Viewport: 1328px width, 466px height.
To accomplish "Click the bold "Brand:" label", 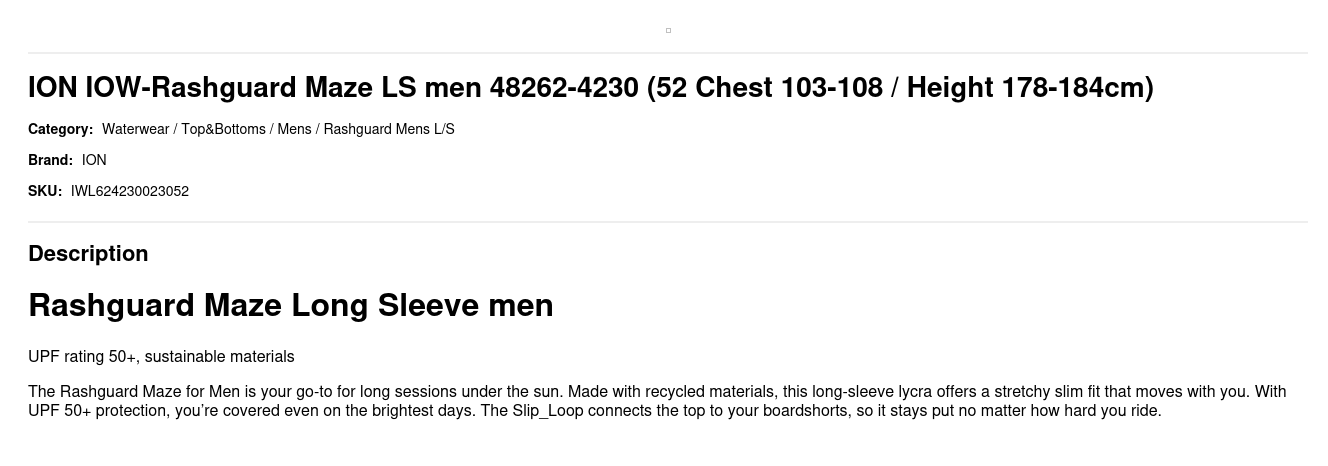I will (50, 160).
